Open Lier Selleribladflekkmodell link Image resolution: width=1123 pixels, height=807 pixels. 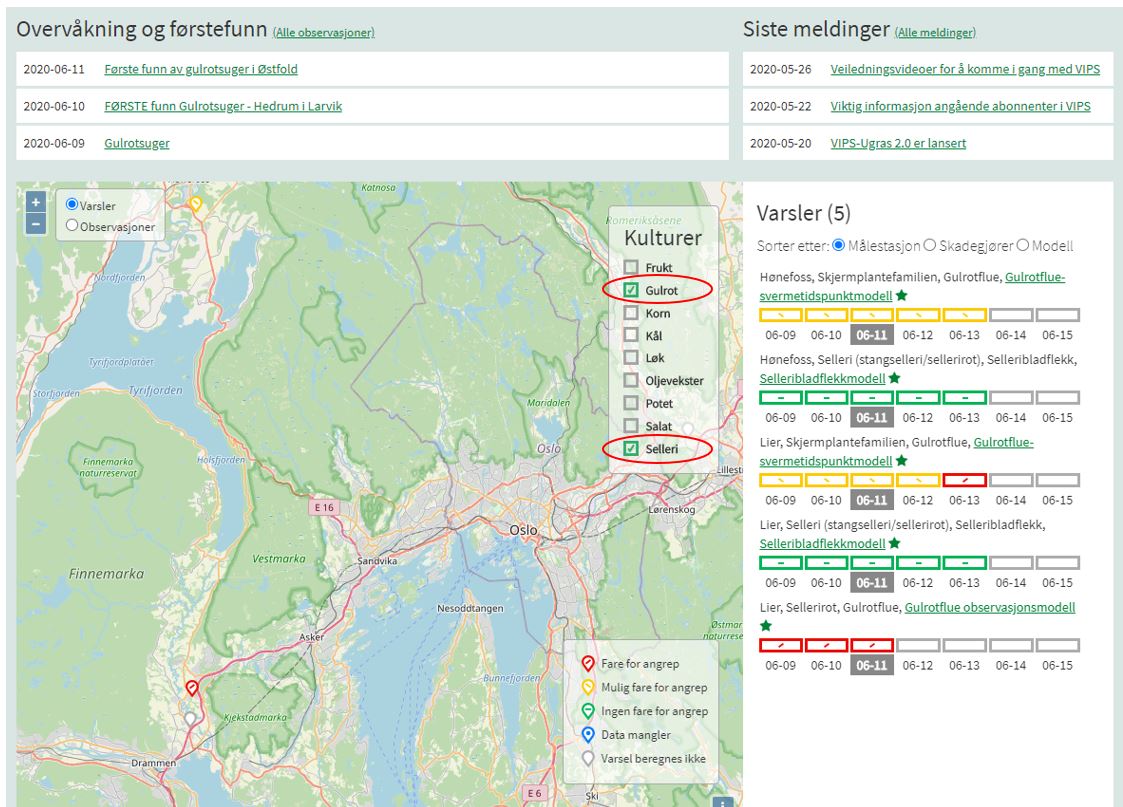tap(823, 543)
